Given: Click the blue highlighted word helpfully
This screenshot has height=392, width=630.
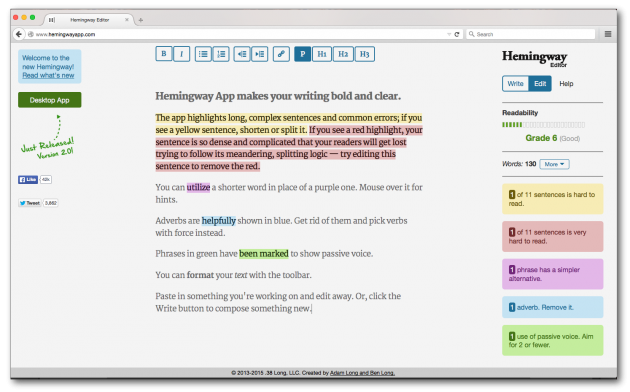Looking at the screenshot, I should 219,220.
